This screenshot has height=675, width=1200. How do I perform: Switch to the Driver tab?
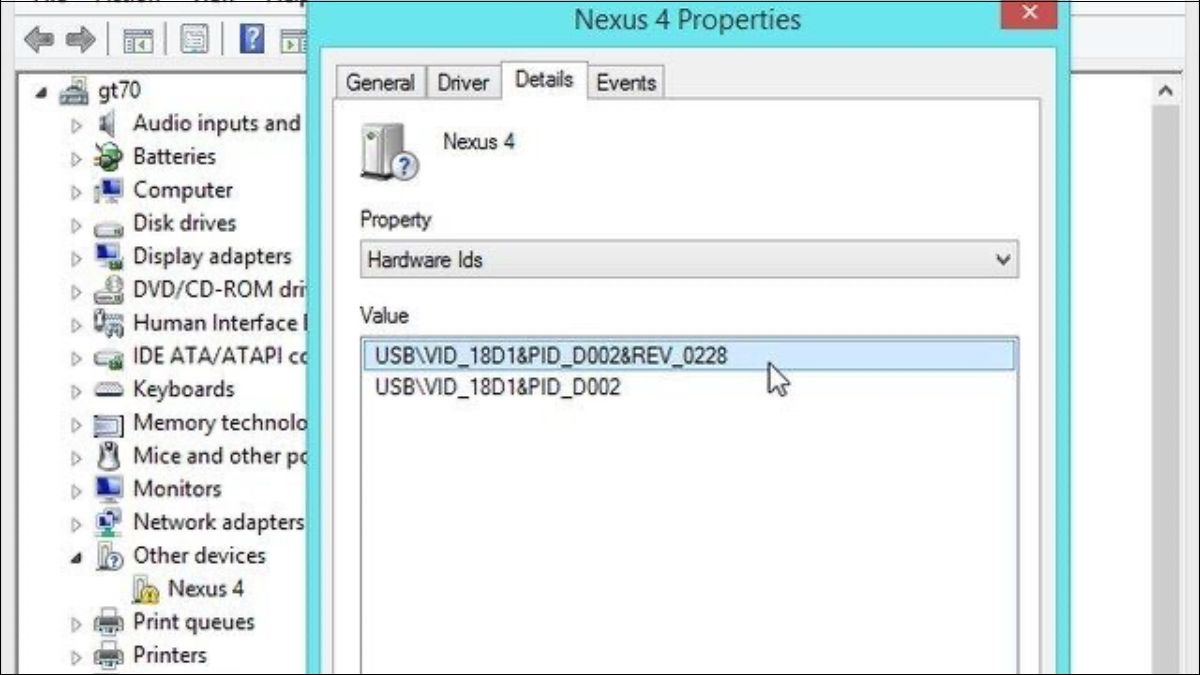(x=463, y=83)
